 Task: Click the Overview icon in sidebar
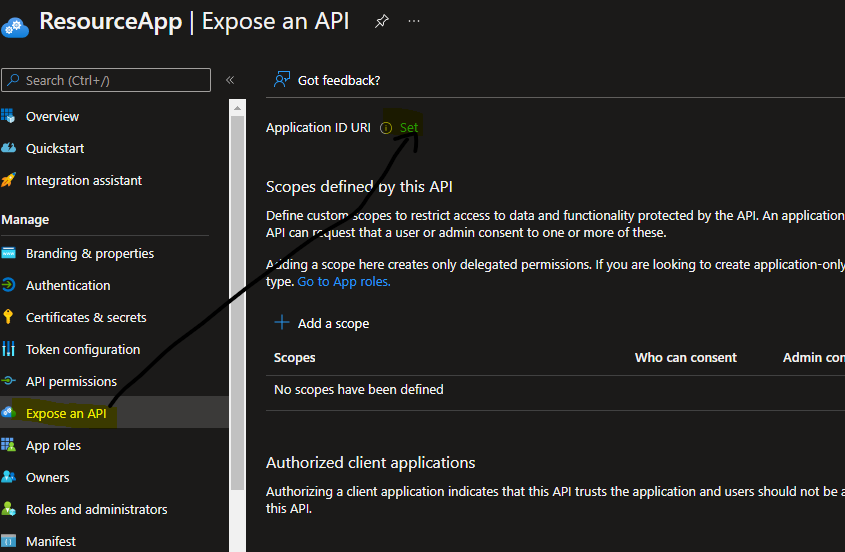[8, 116]
